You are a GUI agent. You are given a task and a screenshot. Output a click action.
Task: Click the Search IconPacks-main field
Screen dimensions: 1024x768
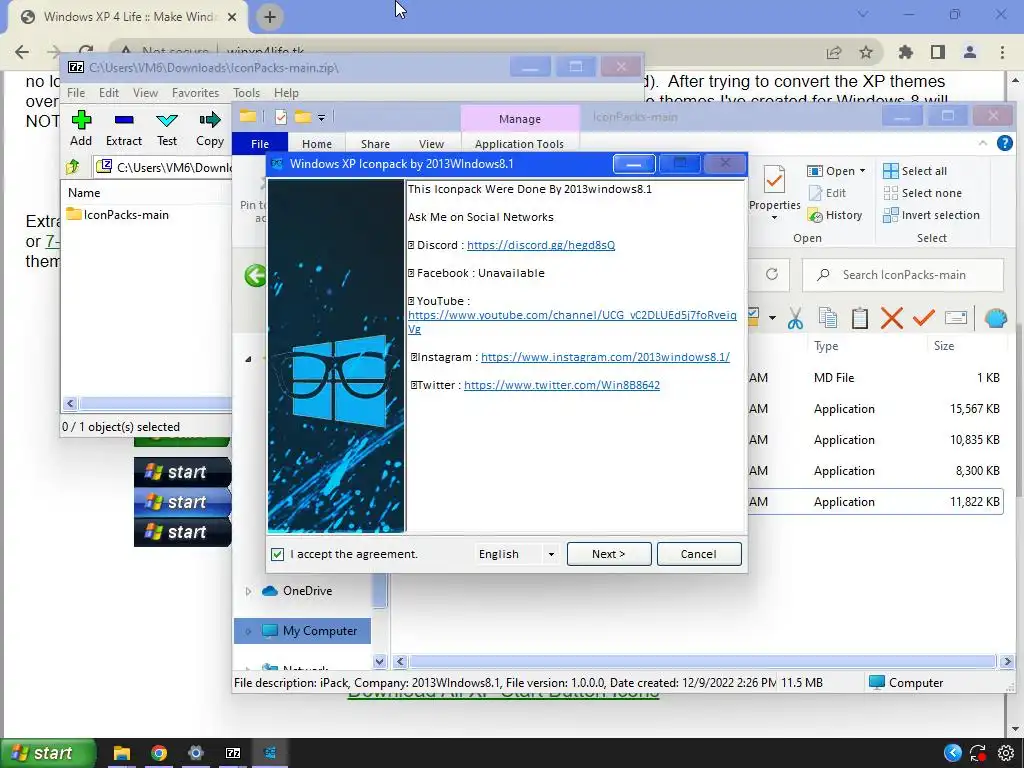pyautogui.click(x=903, y=275)
